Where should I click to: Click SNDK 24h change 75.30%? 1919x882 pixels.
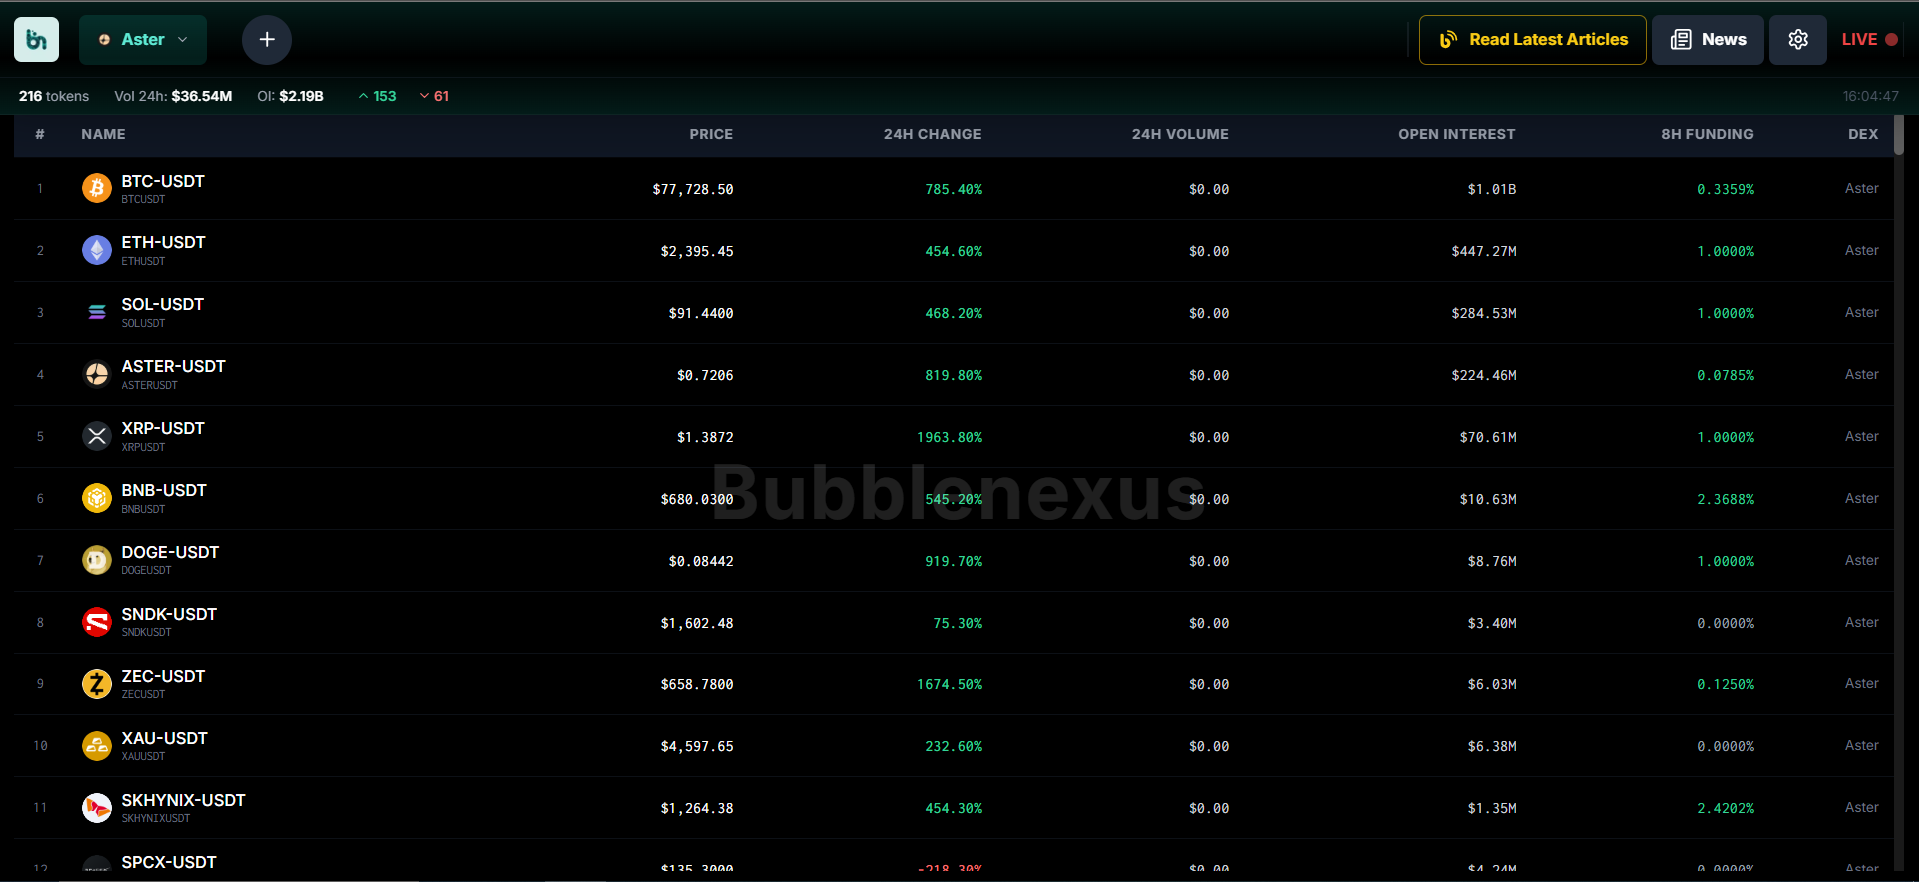click(957, 623)
